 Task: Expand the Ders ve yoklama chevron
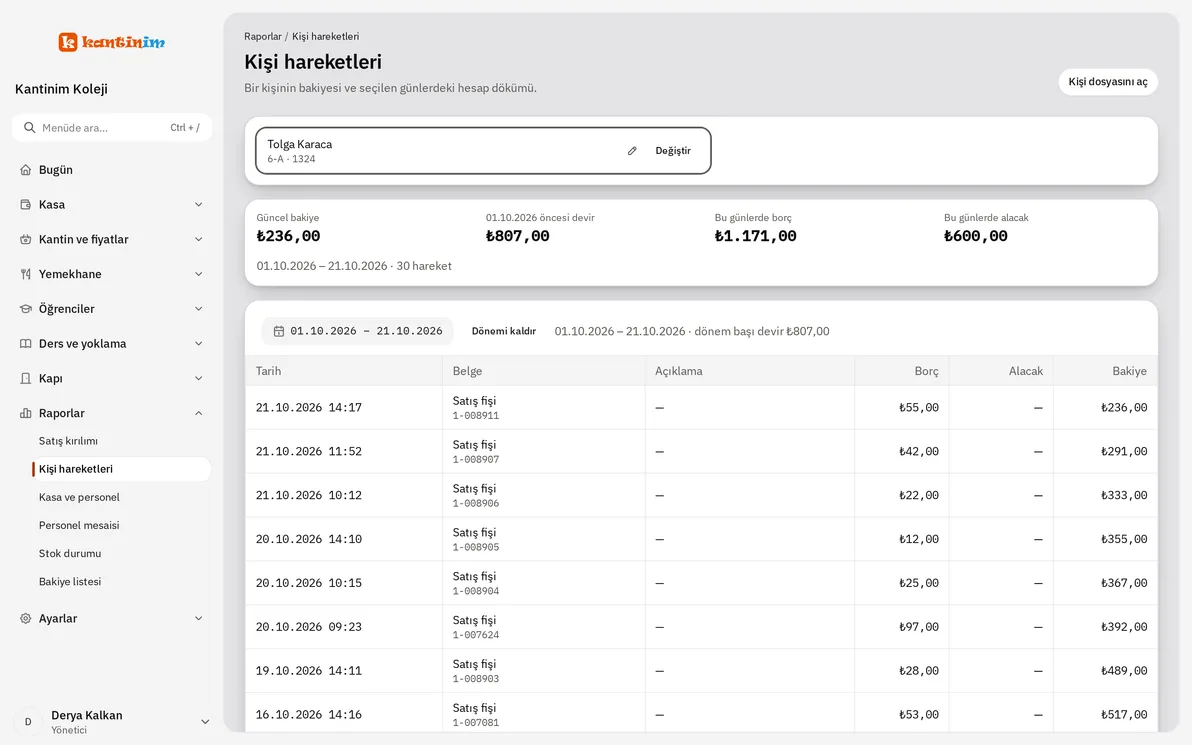click(198, 344)
